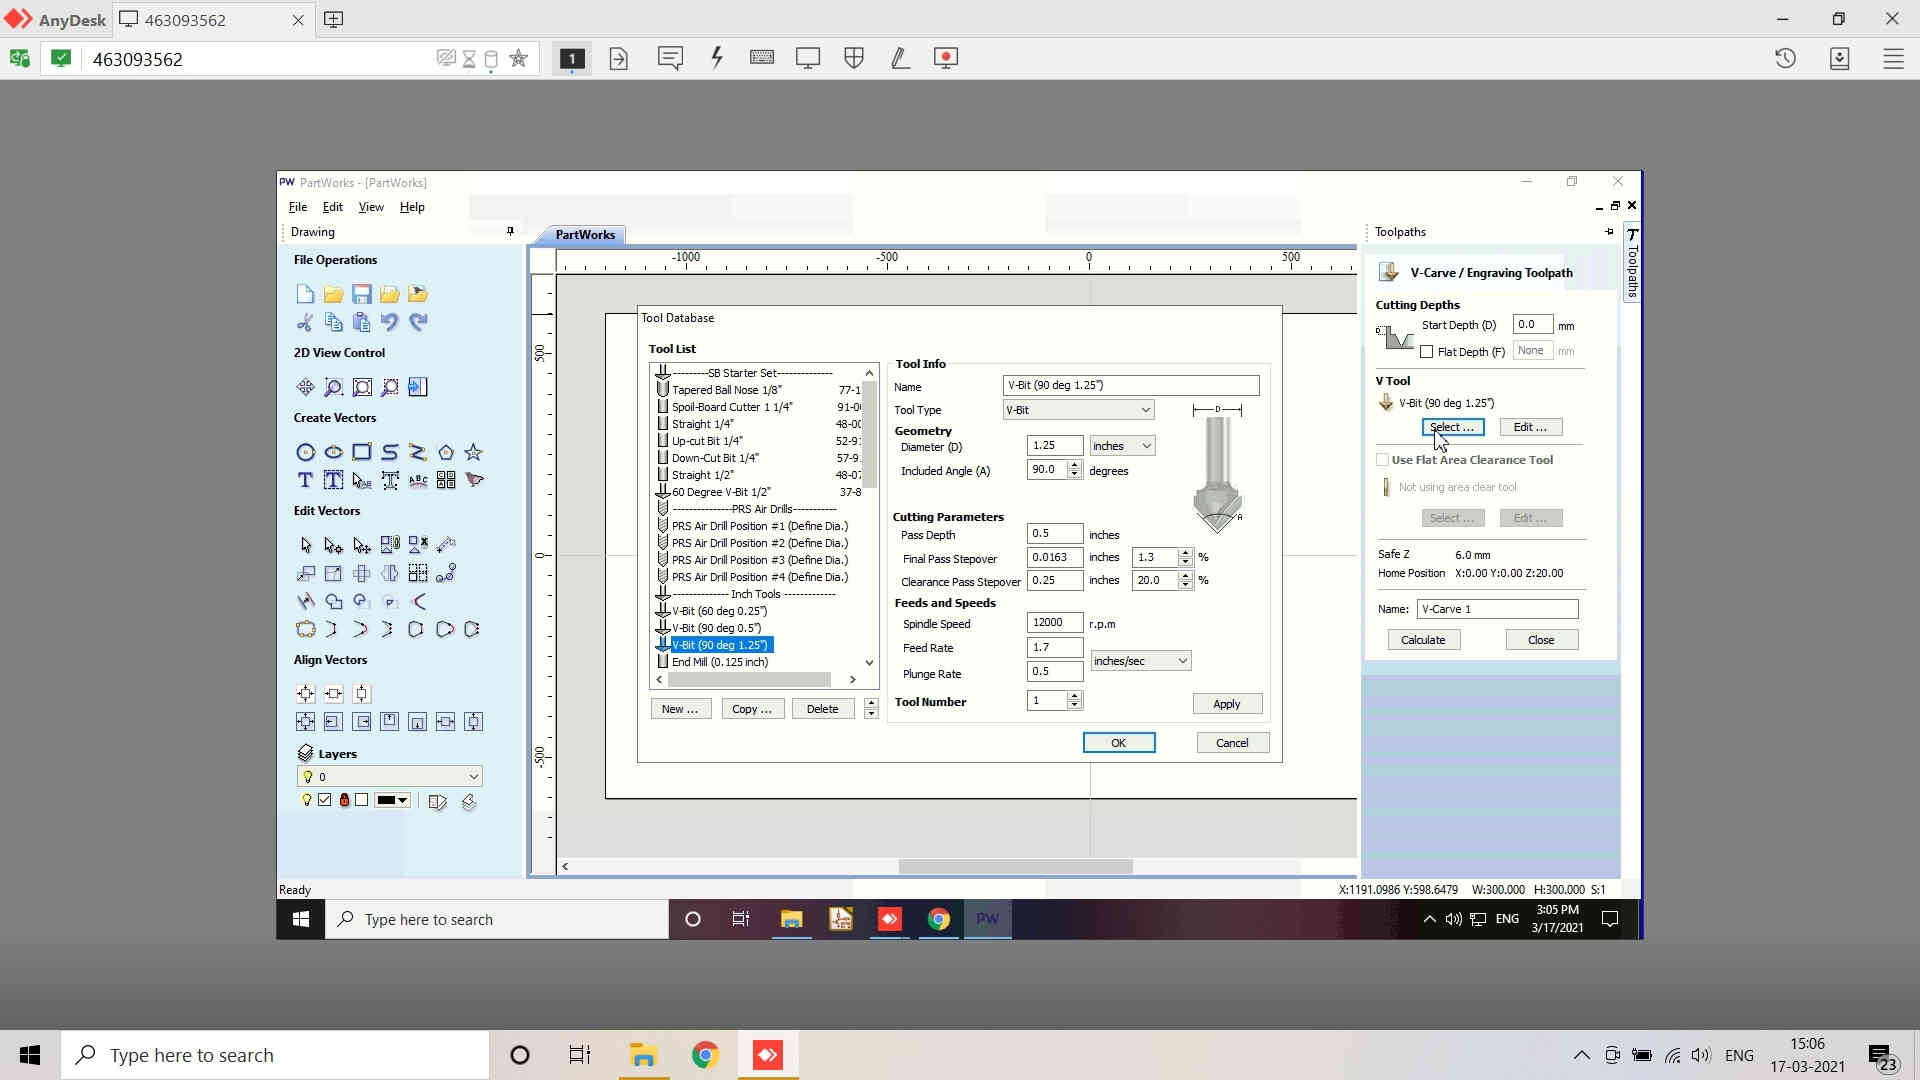The height and width of the screenshot is (1080, 1920).
Task: Click AnyDesk chat message icon
Action: tap(670, 58)
